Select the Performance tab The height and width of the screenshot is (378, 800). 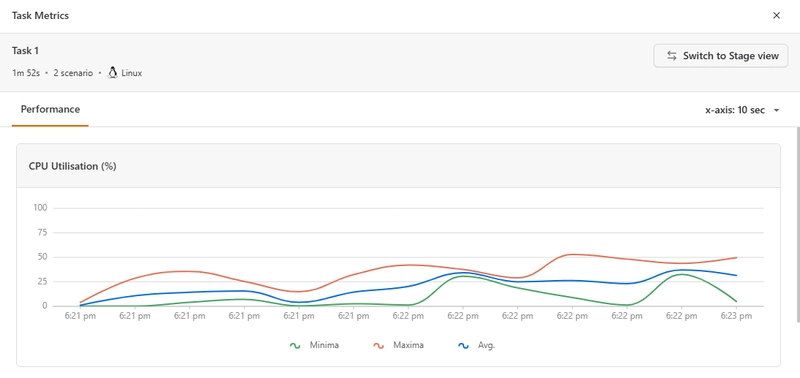(50, 109)
